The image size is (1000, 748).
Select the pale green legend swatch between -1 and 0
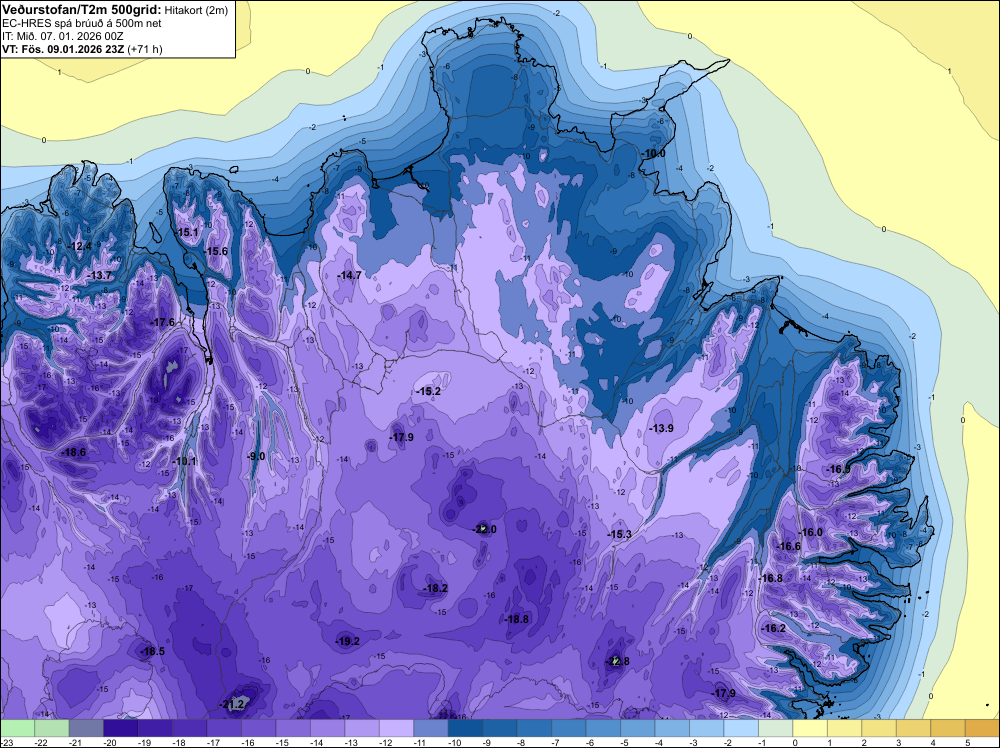[x=775, y=728]
